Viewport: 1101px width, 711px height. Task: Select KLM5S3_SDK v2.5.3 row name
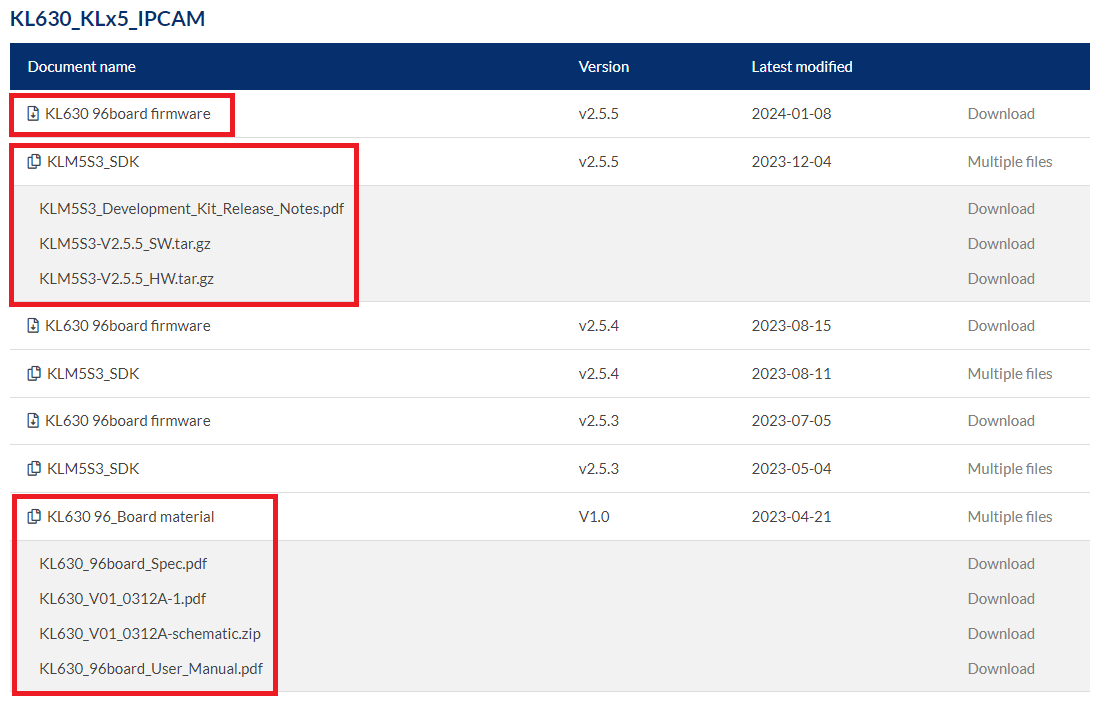[93, 468]
